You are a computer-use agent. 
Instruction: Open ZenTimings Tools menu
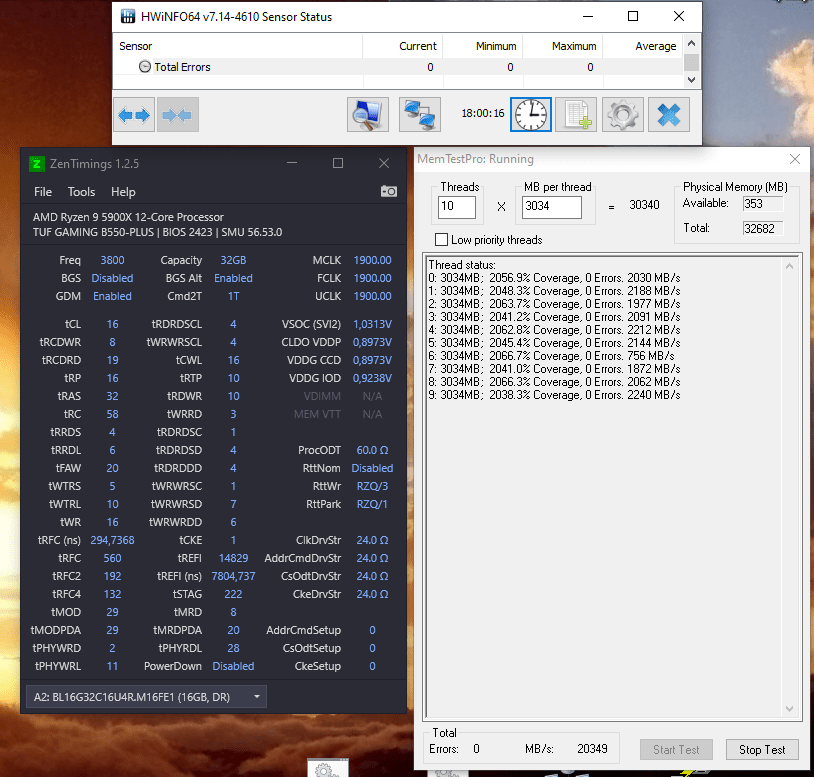82,192
